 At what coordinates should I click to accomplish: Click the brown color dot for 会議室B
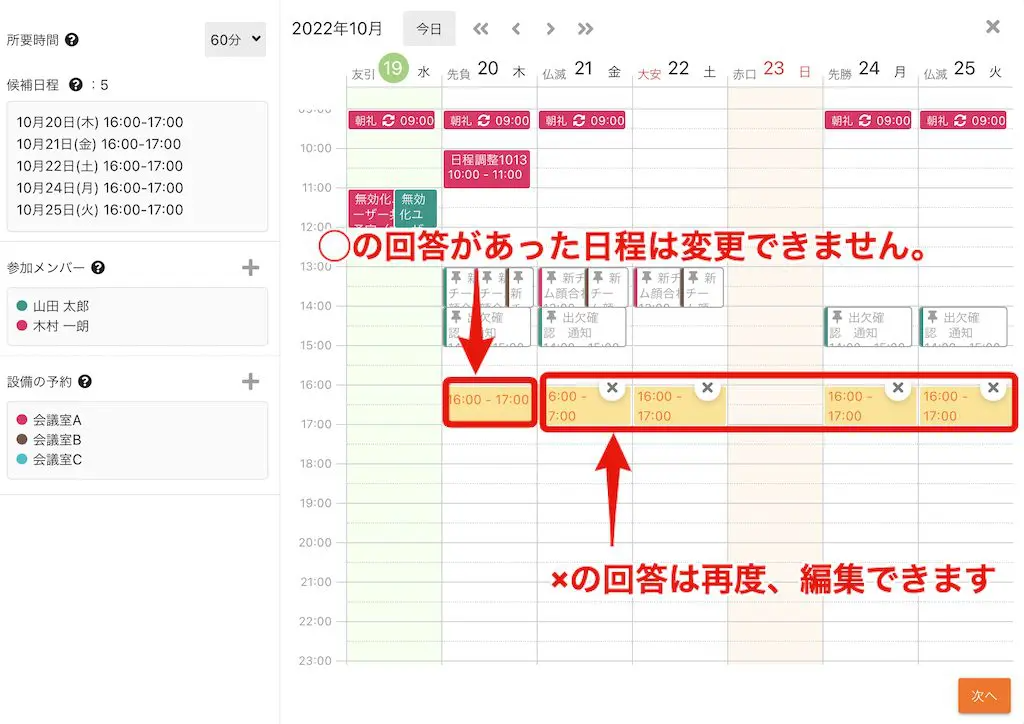[22, 439]
